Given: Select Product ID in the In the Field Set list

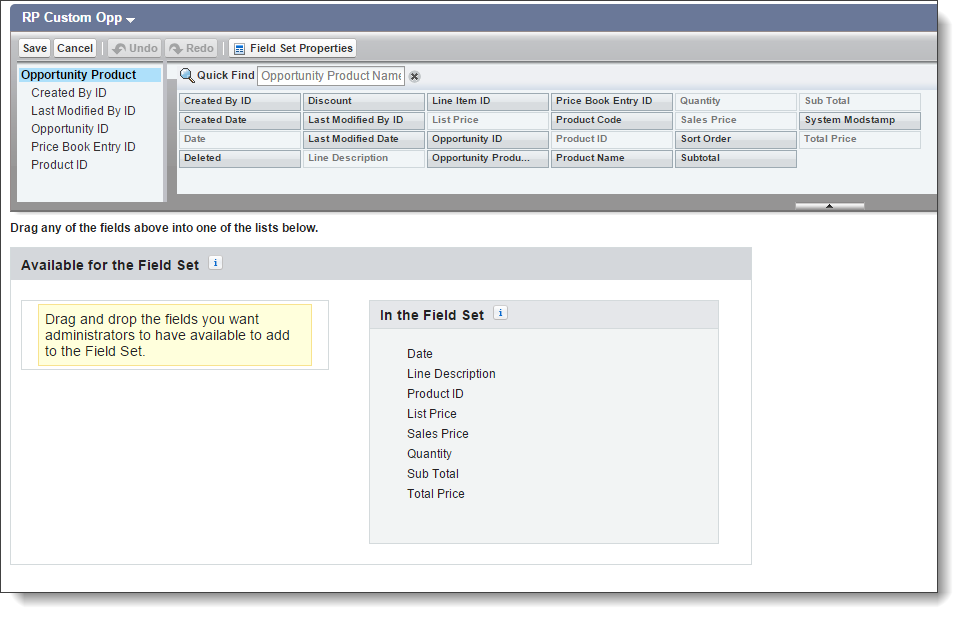Looking at the screenshot, I should pyautogui.click(x=435, y=394).
